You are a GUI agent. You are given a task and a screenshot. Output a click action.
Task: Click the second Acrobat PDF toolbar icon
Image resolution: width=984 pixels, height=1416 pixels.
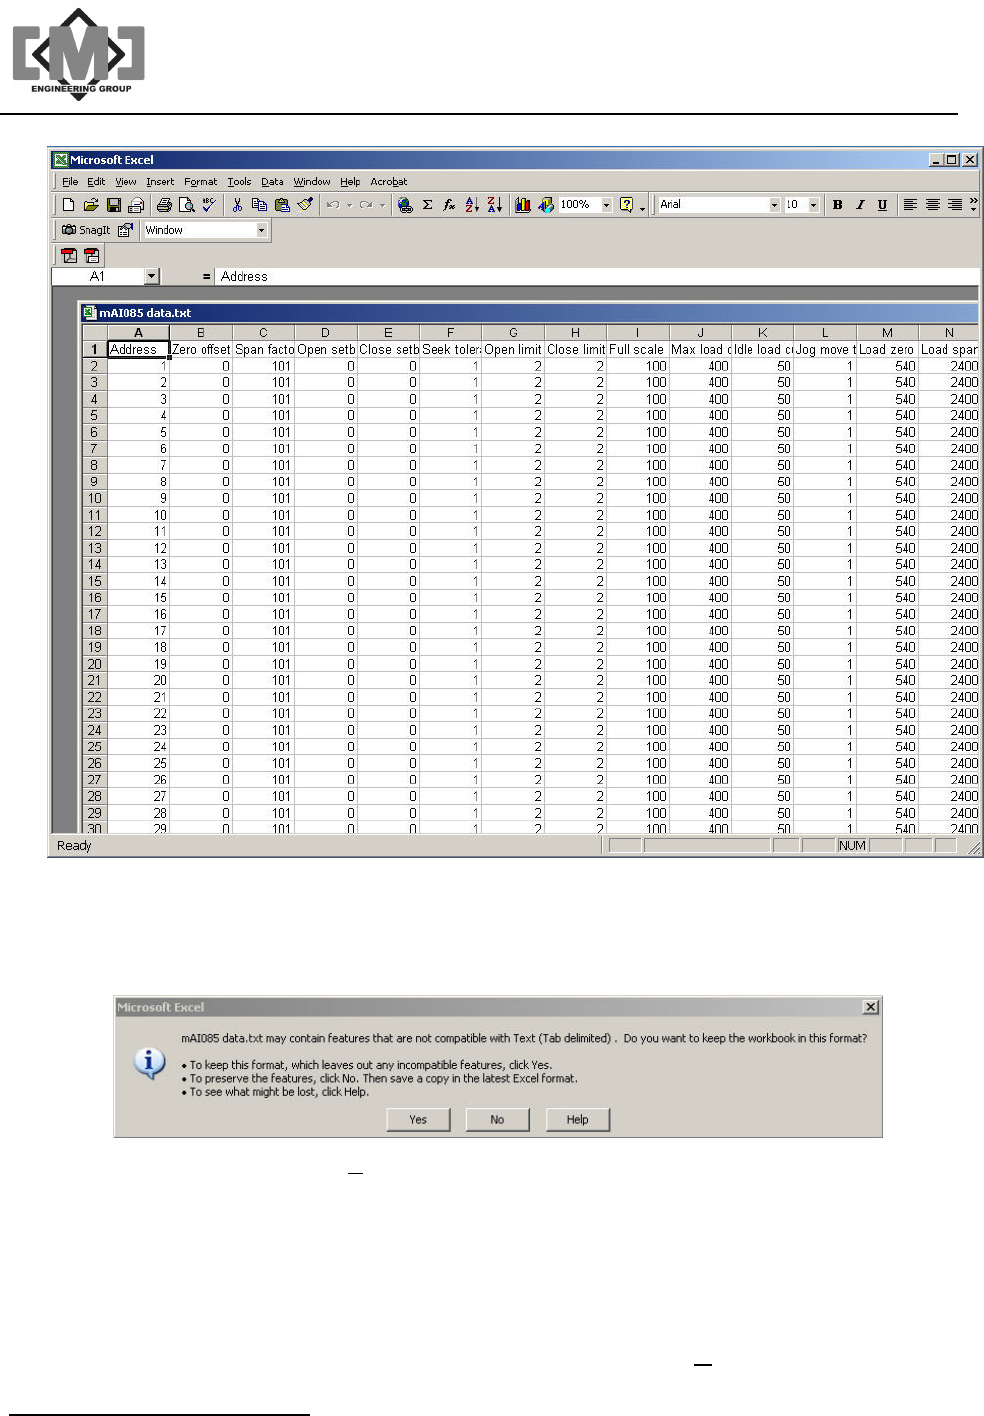[x=91, y=256]
